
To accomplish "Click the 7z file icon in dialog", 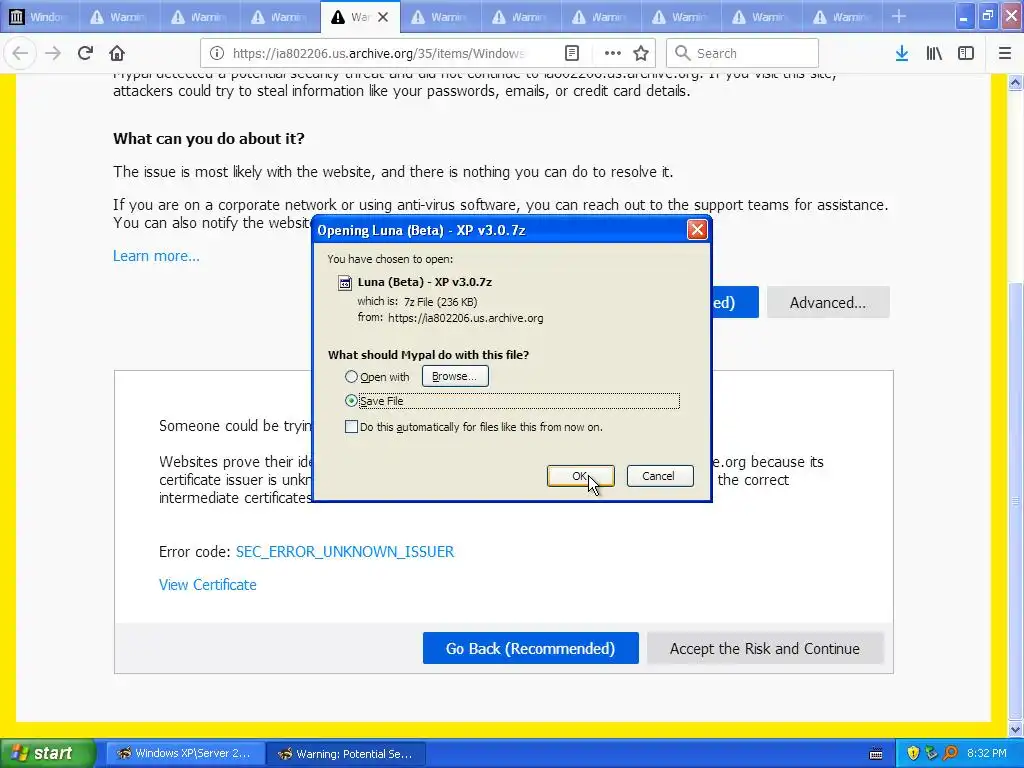I will click(344, 283).
